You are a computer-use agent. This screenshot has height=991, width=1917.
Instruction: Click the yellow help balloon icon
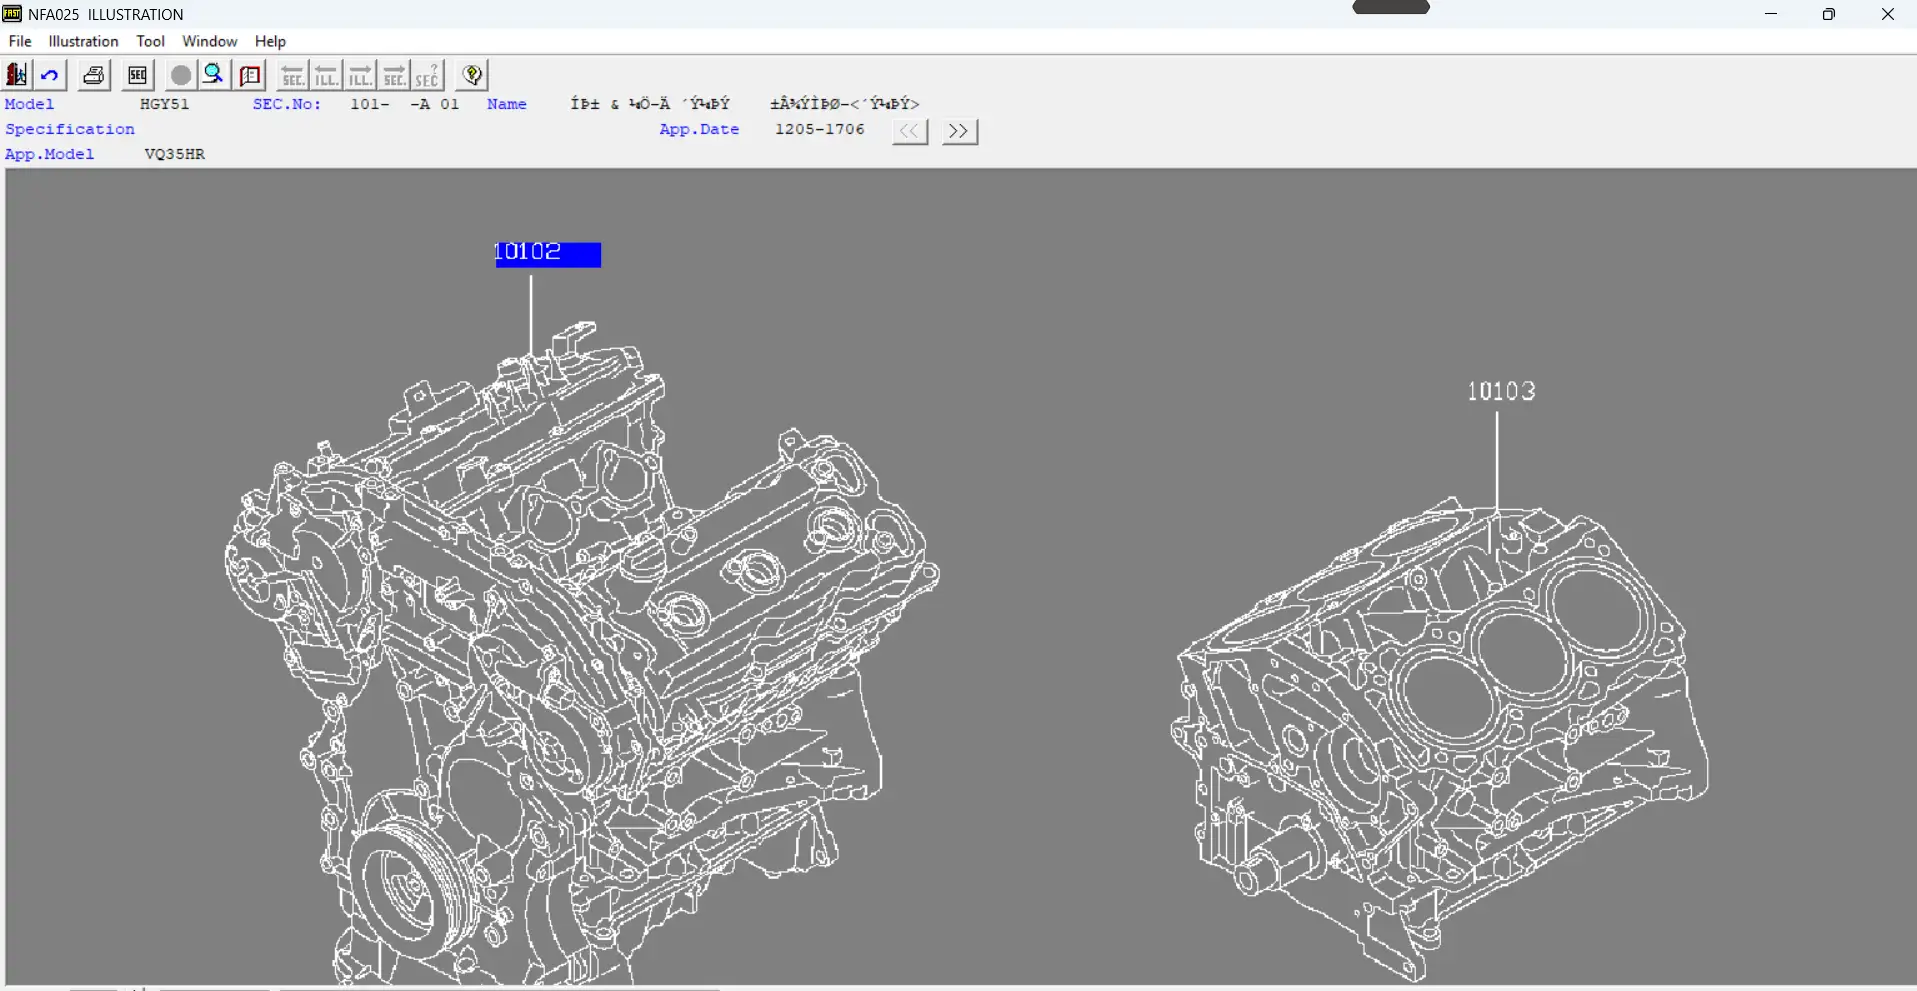[473, 75]
